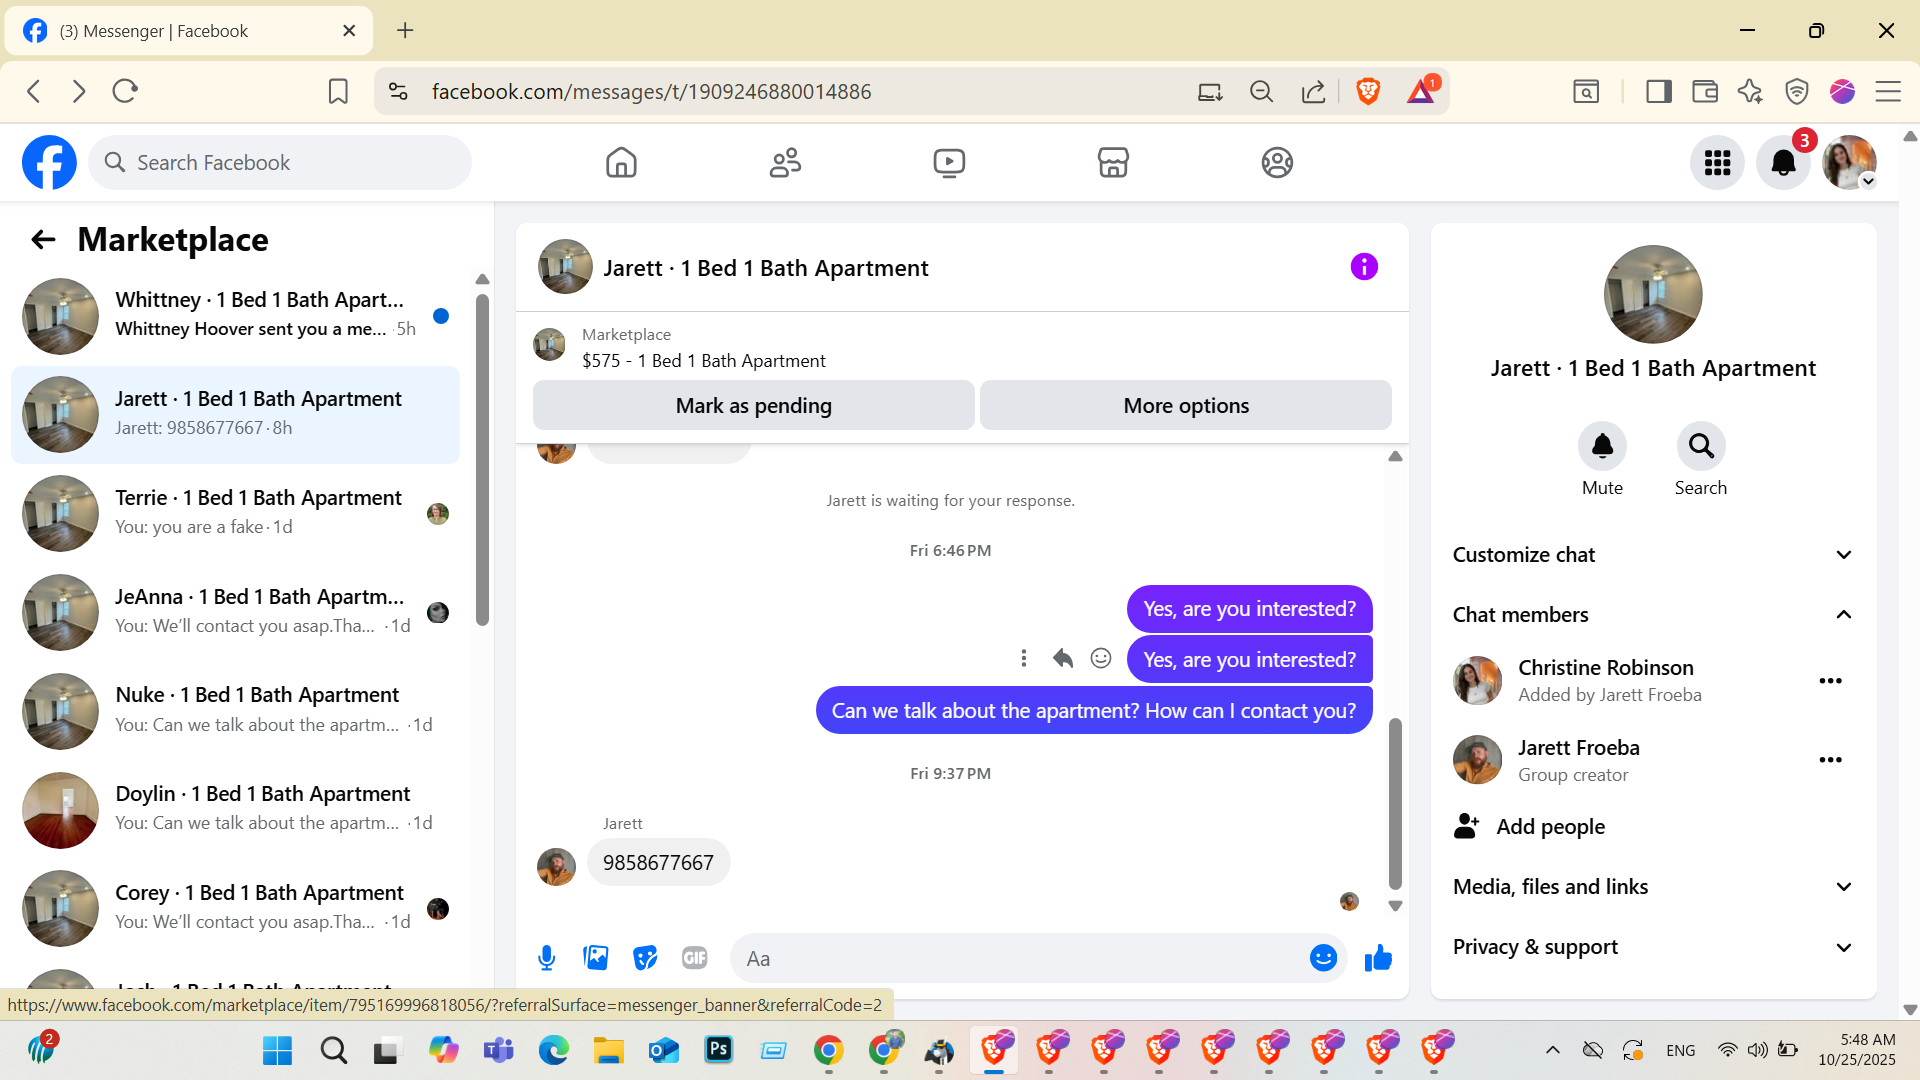Open the notifications bell with 3 badge
The image size is (1920, 1080).
click(1783, 162)
